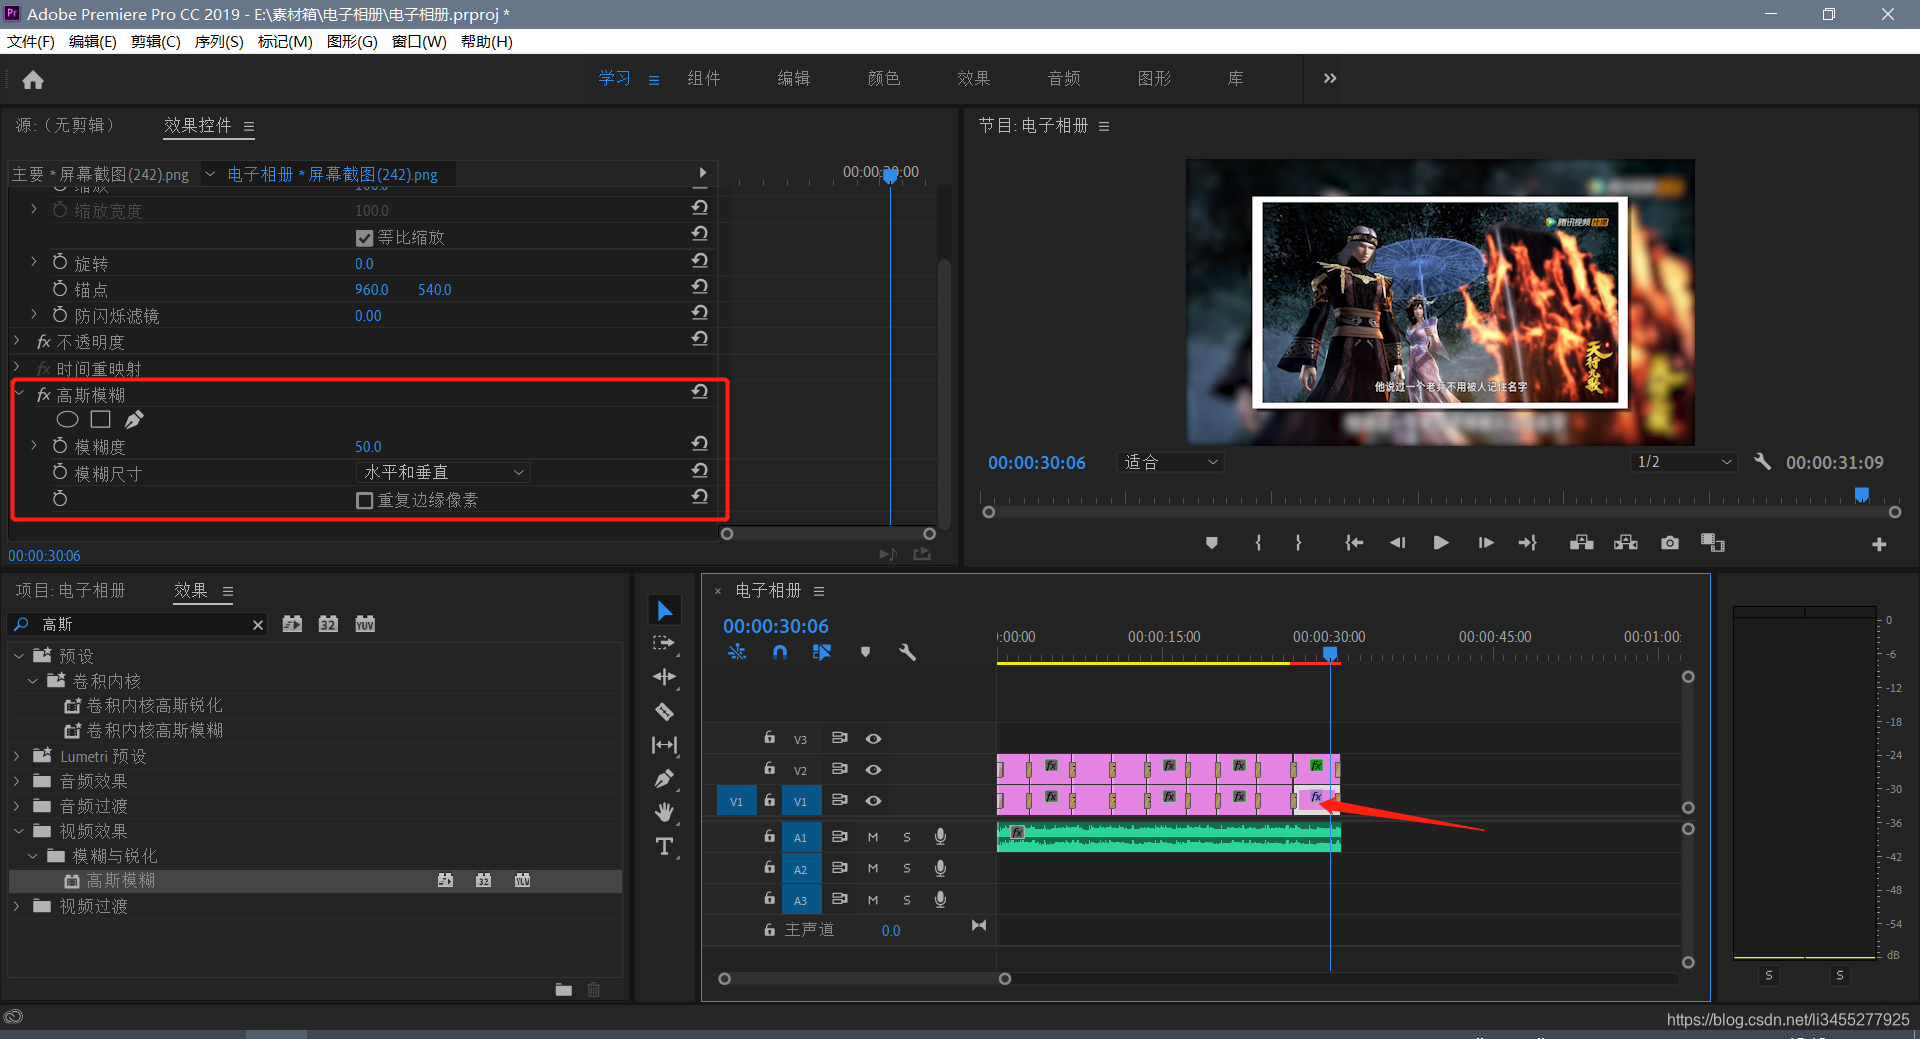Filter effects by 32-bit color
The height and width of the screenshot is (1039, 1920).
(x=328, y=624)
